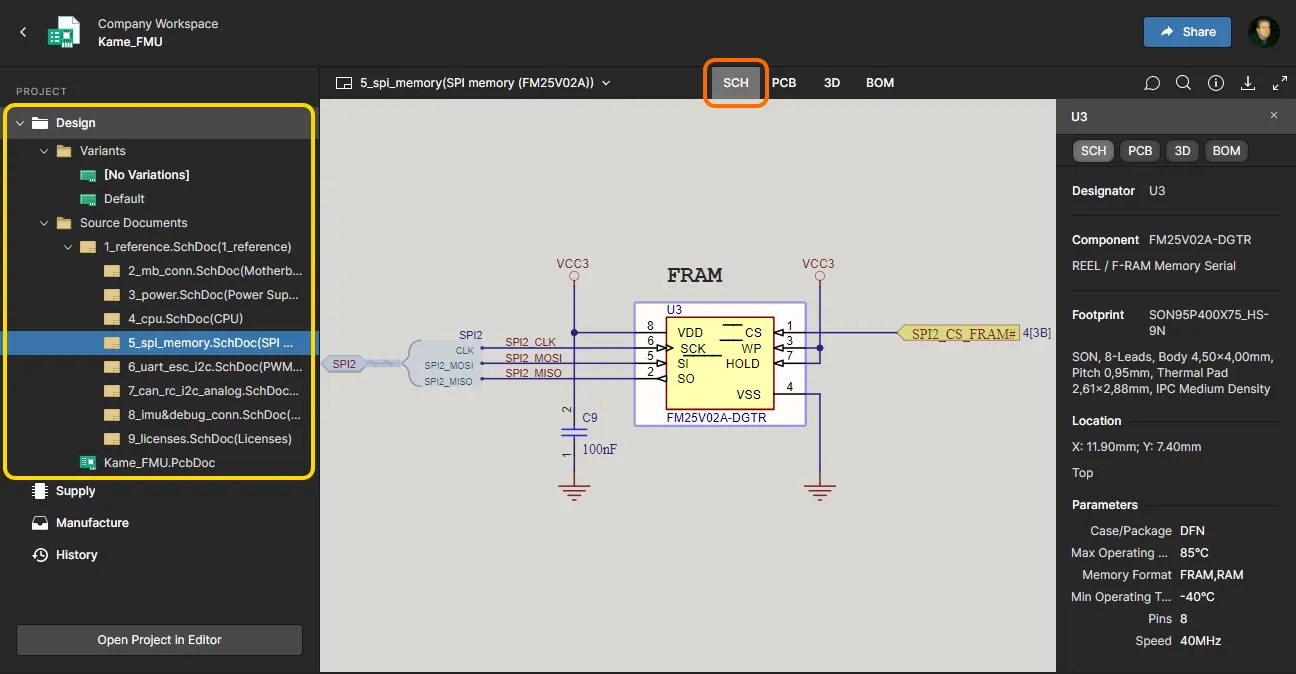Select 3D tab in U3 panel
The image size is (1296, 674).
[x=1183, y=151]
